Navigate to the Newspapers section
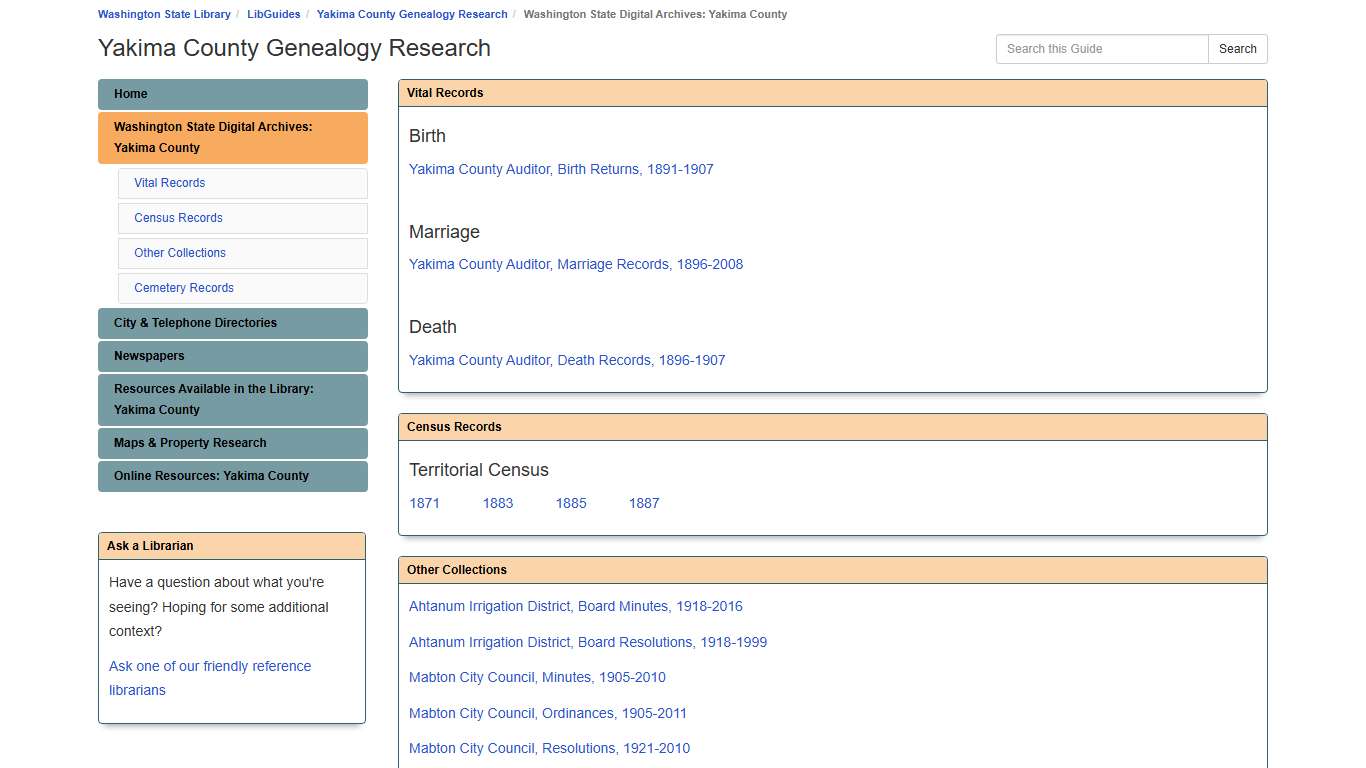 (x=148, y=356)
